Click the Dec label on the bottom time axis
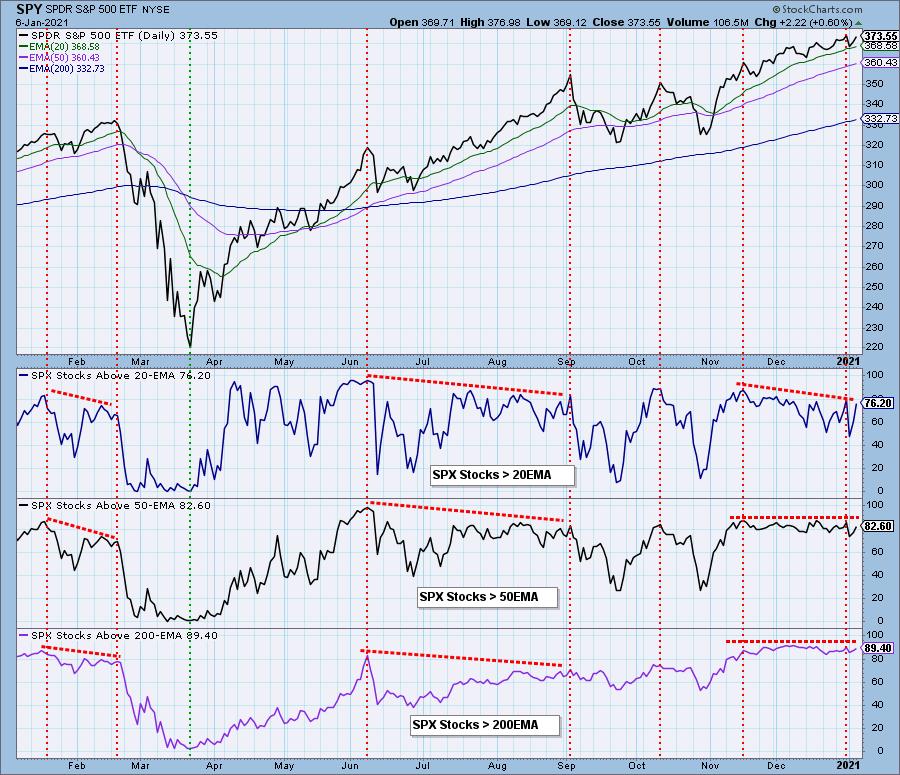The height and width of the screenshot is (775, 900). pos(776,765)
